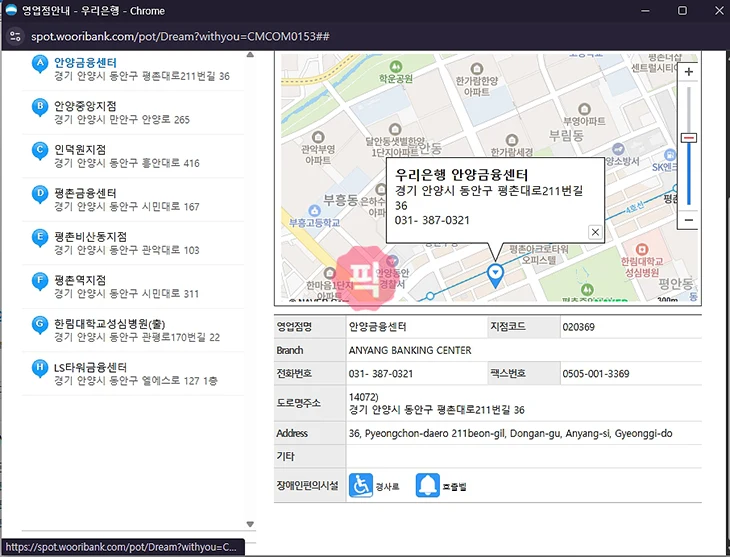
Task: Open 한림대학교성심병원(출) branch details
Action: [109, 324]
